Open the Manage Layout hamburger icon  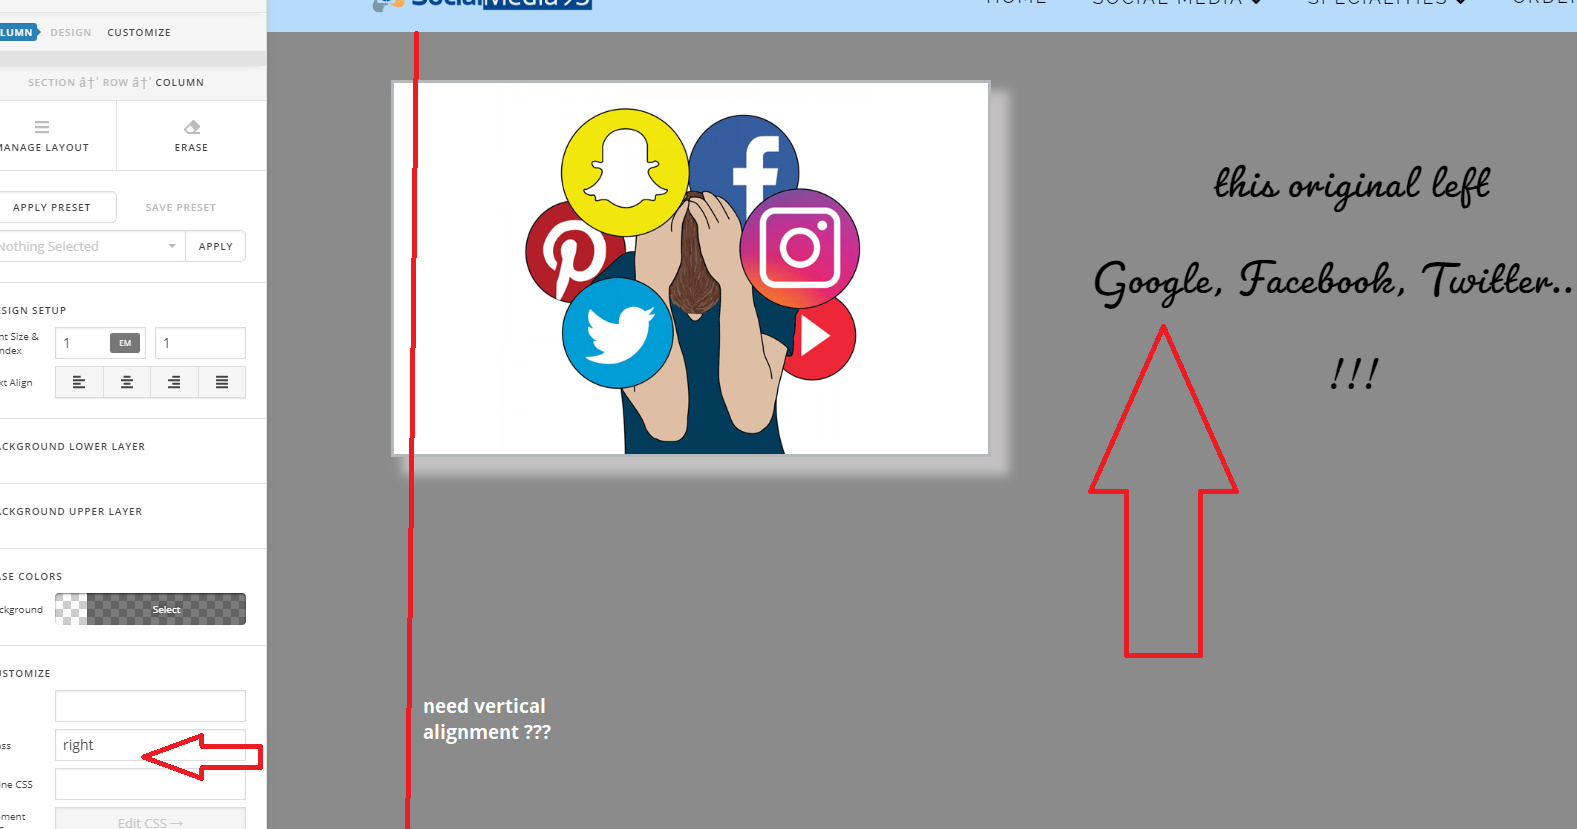(x=42, y=127)
